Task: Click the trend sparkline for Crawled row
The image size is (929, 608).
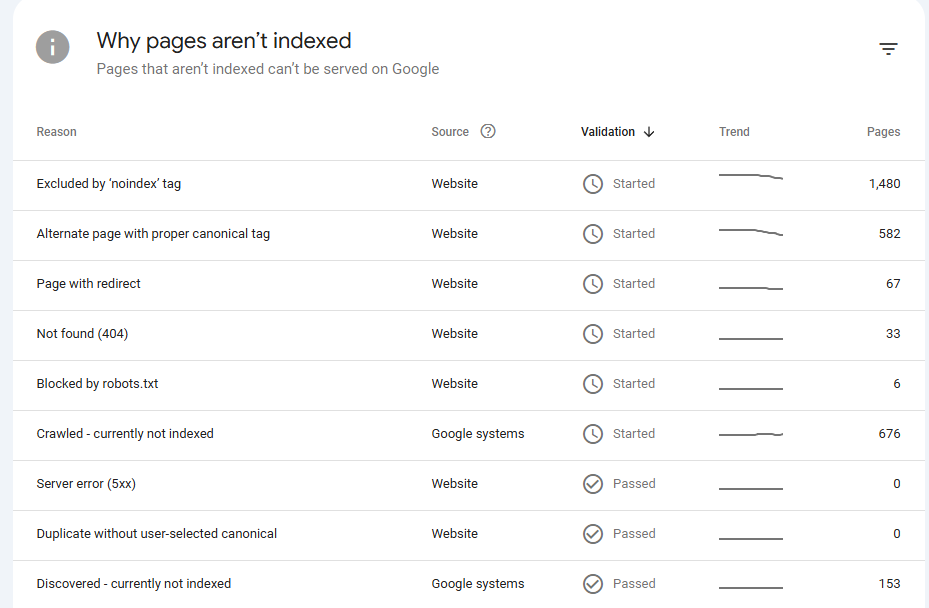Action: pos(750,435)
